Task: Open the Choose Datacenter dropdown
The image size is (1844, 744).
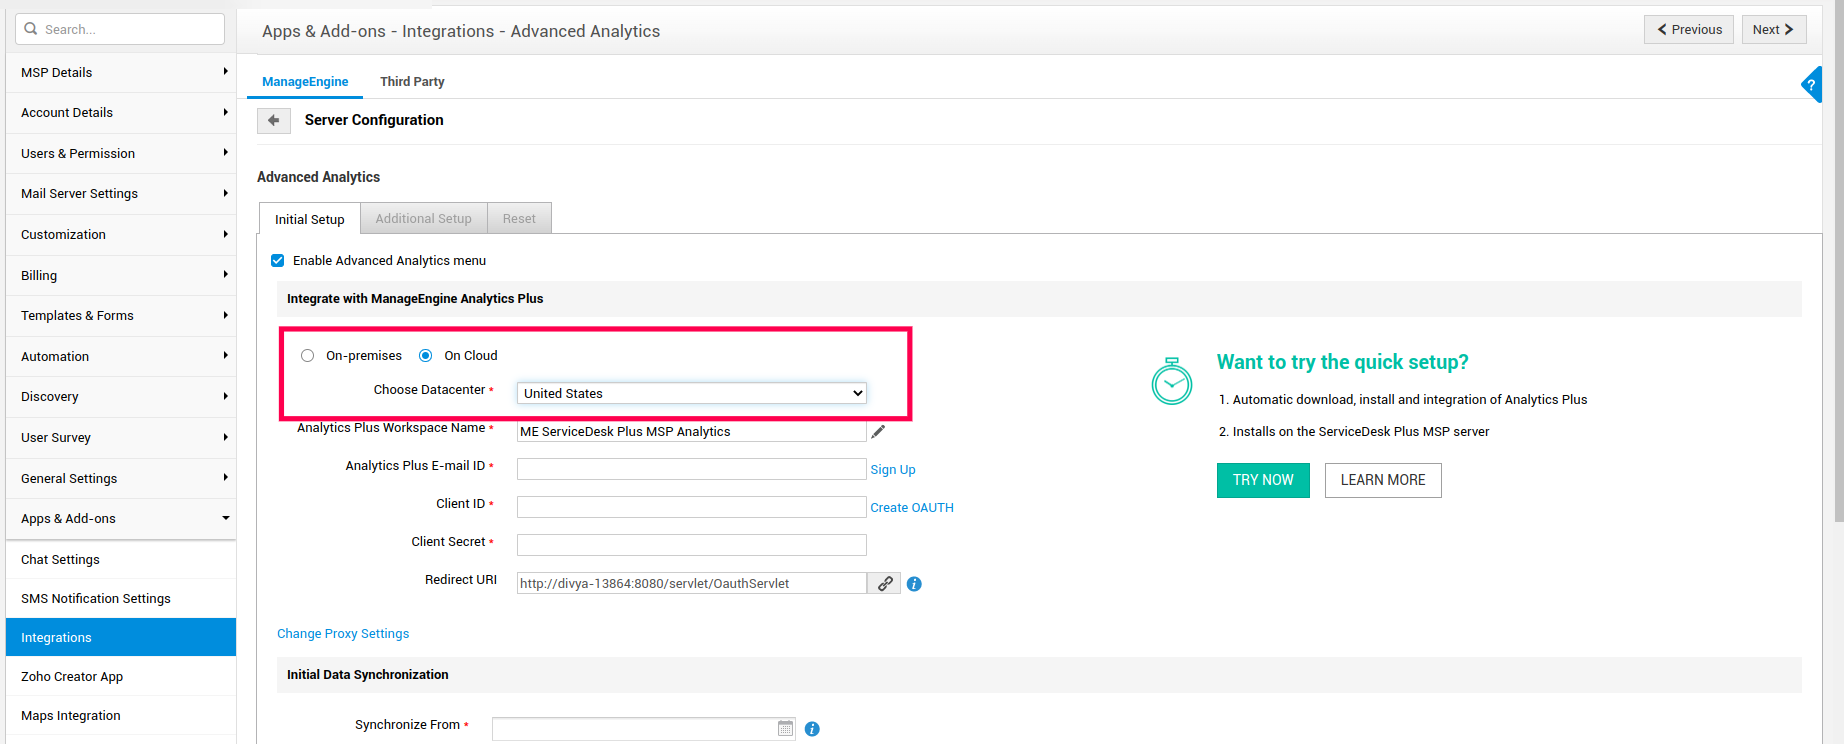Action: point(692,393)
